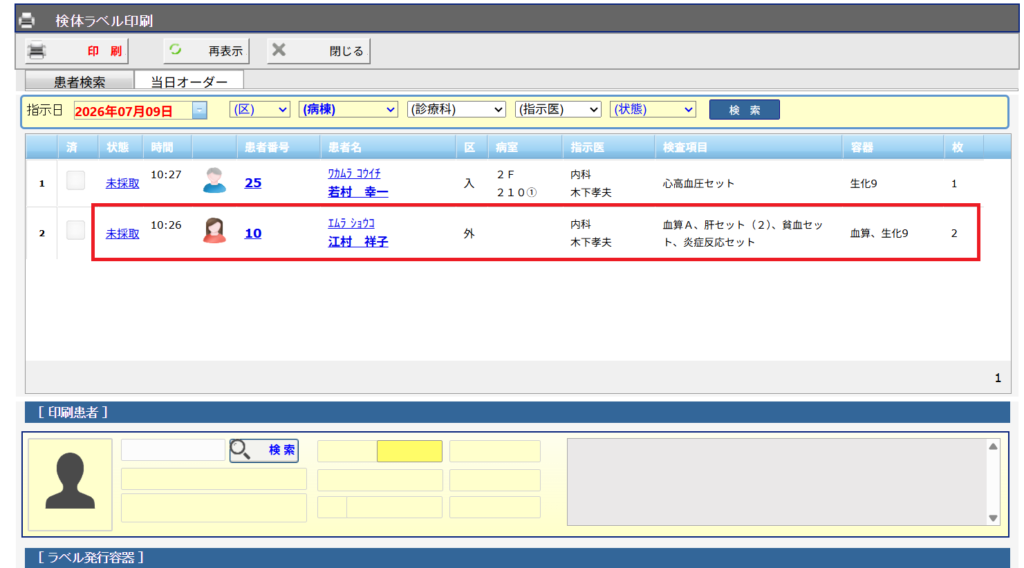Click the 再表示 refresh button
1024x568 pixels.
point(204,51)
